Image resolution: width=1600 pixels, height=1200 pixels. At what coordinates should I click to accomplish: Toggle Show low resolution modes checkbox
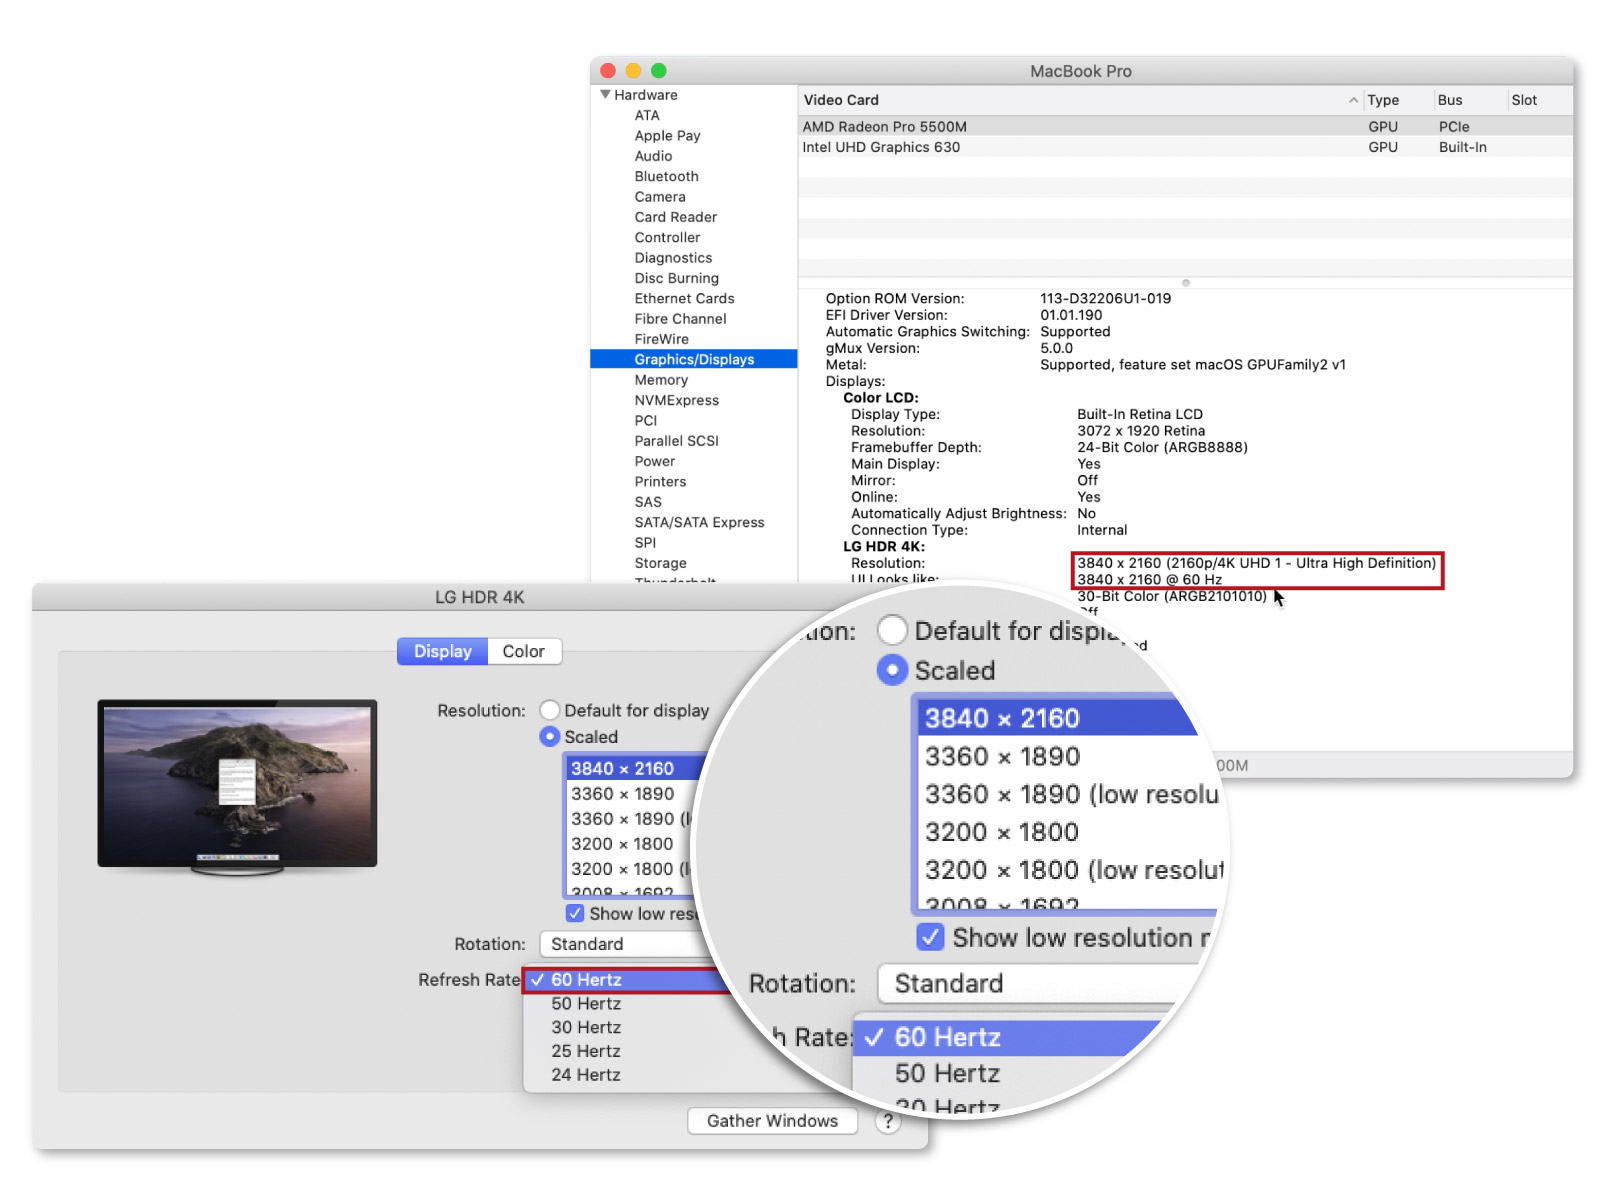pos(575,914)
